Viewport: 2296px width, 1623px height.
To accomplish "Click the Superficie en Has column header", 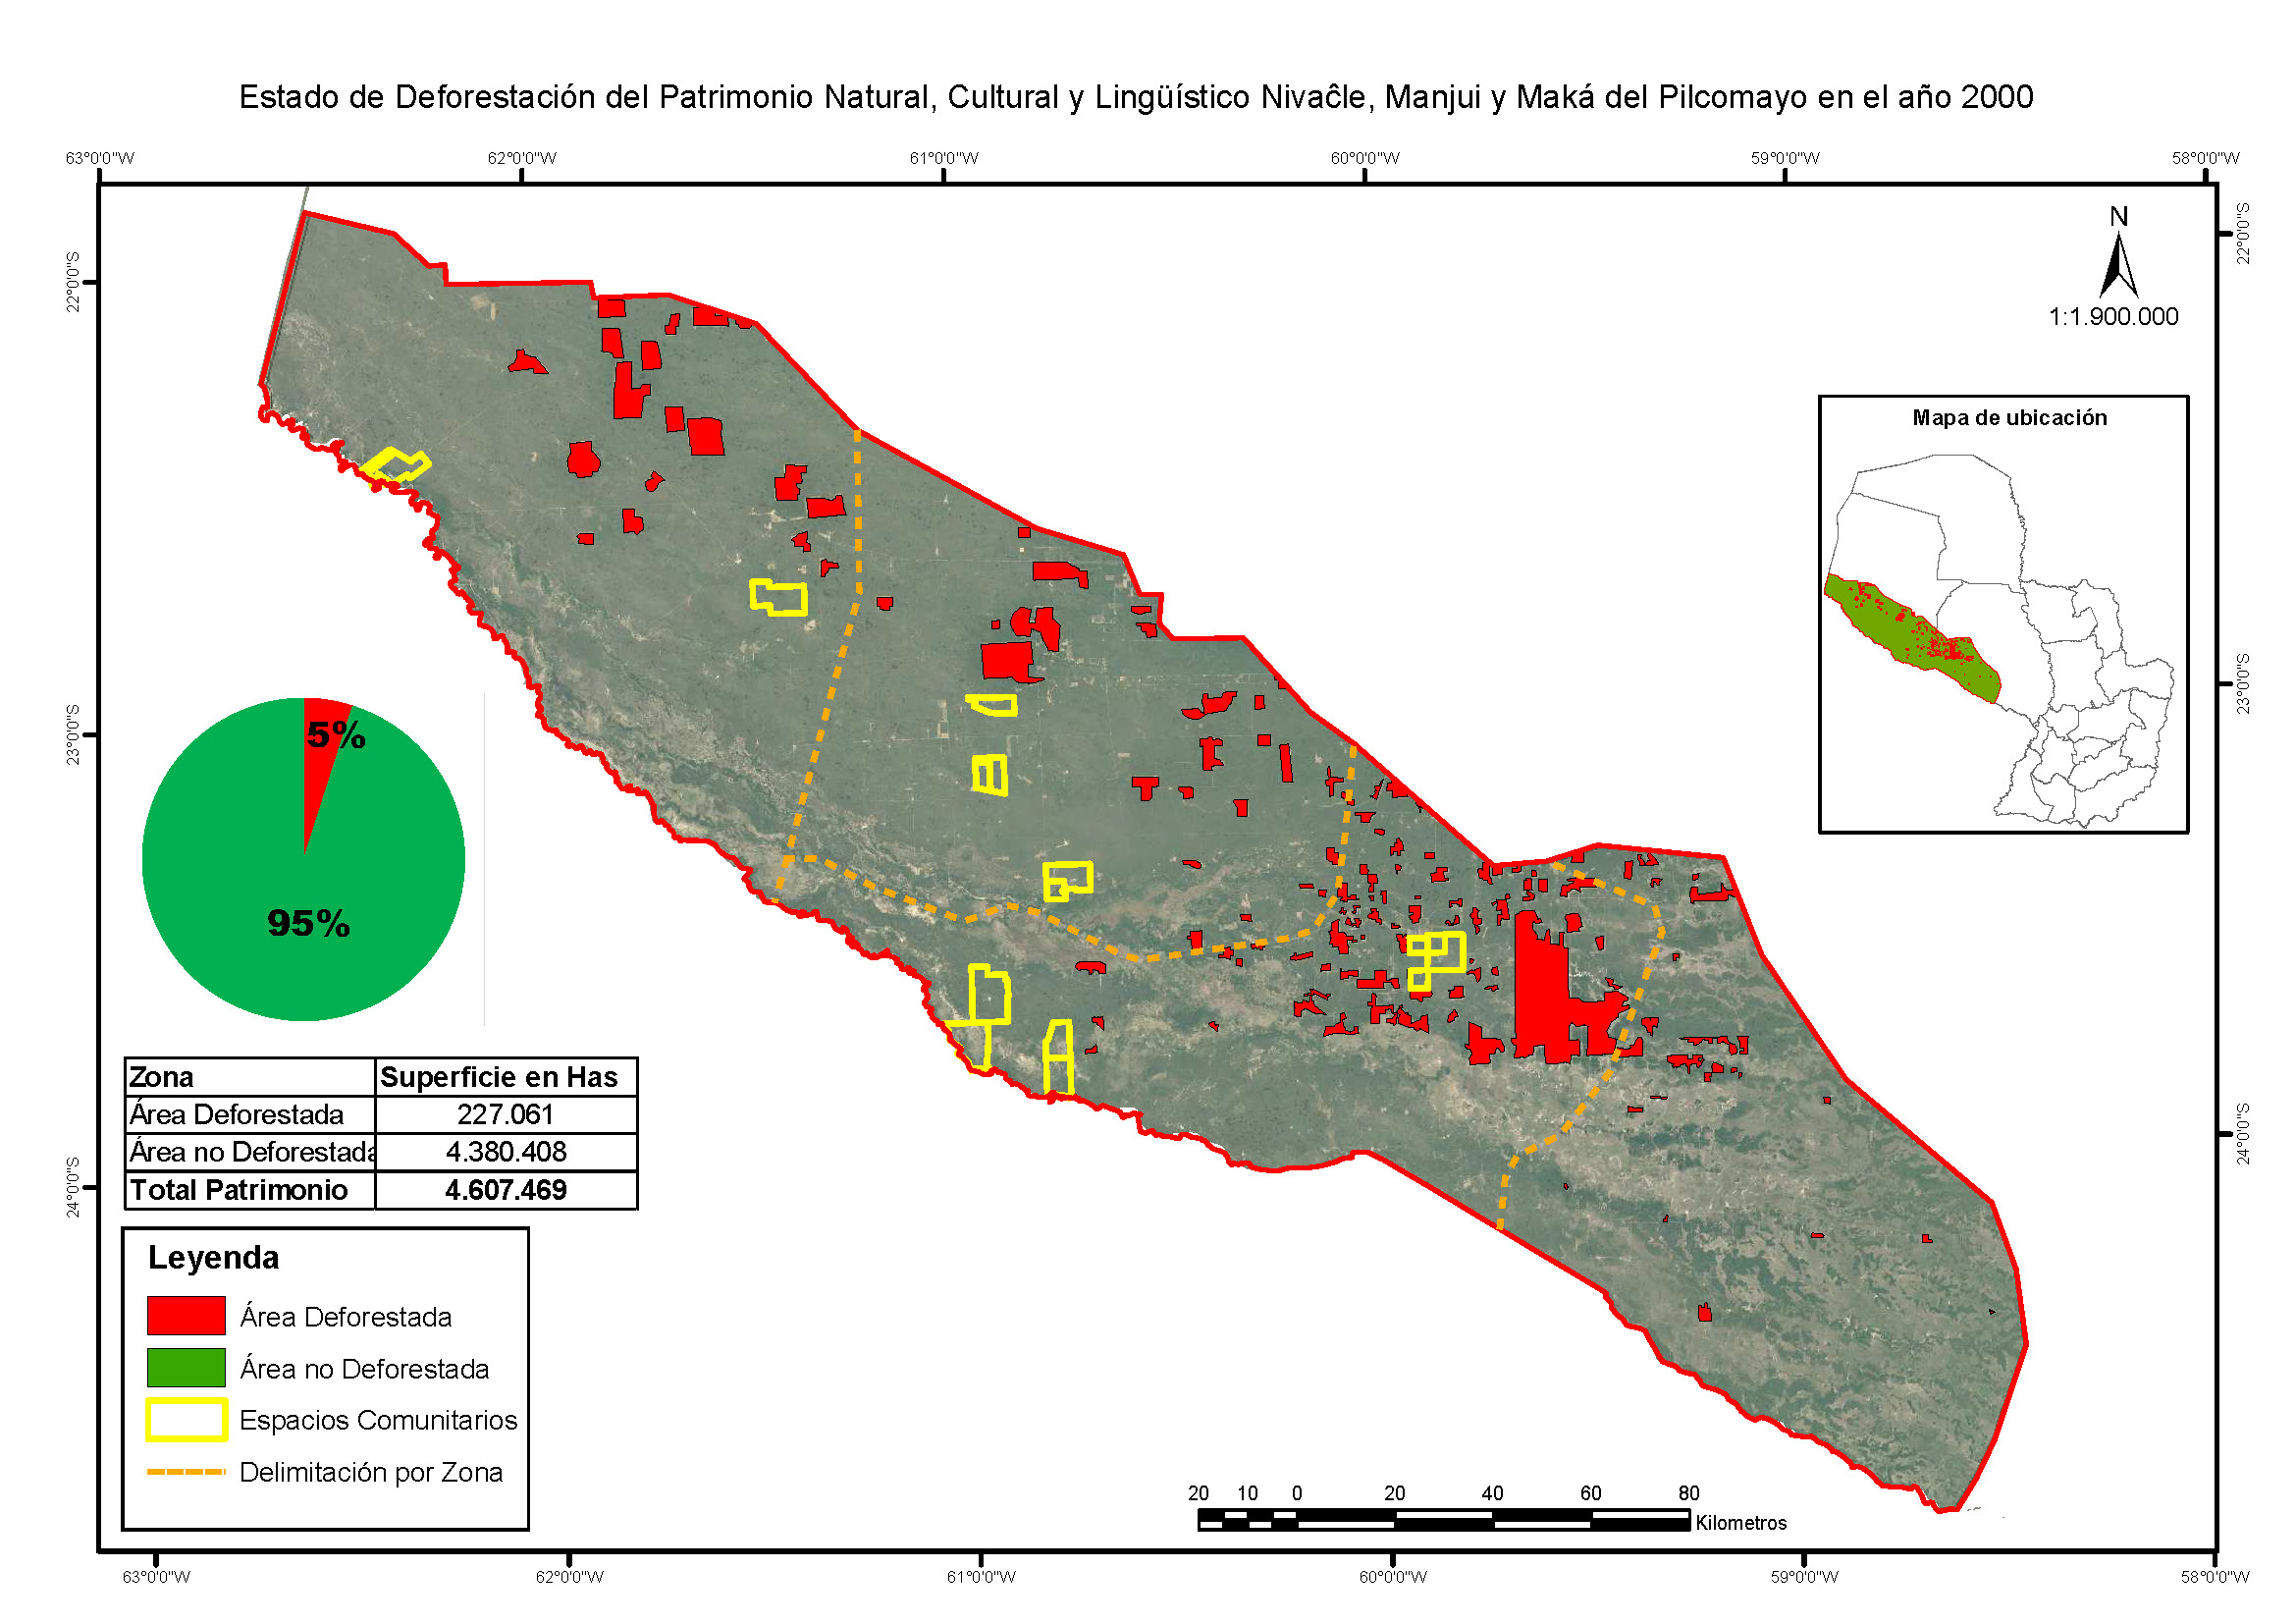I will 499,1077.
